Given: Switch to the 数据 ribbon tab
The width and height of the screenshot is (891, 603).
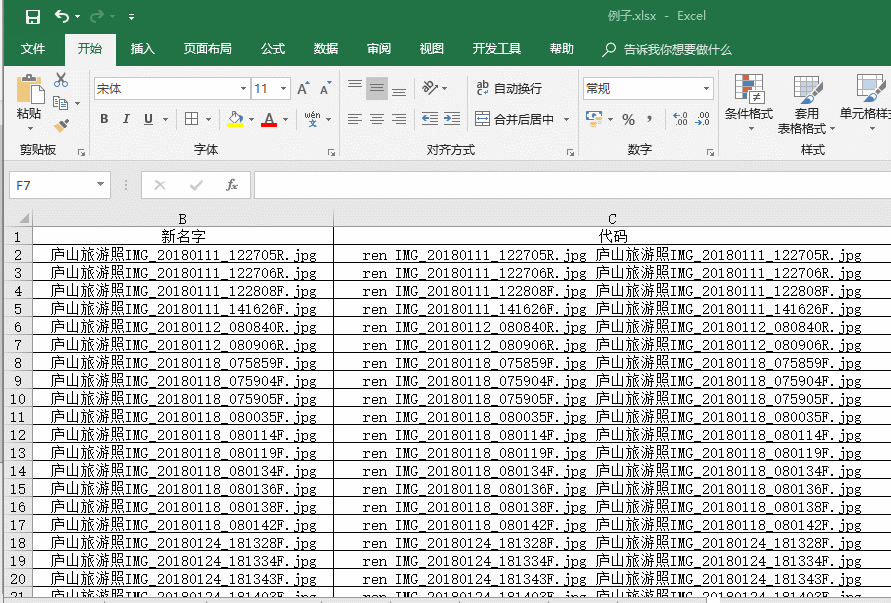Looking at the screenshot, I should (x=326, y=49).
